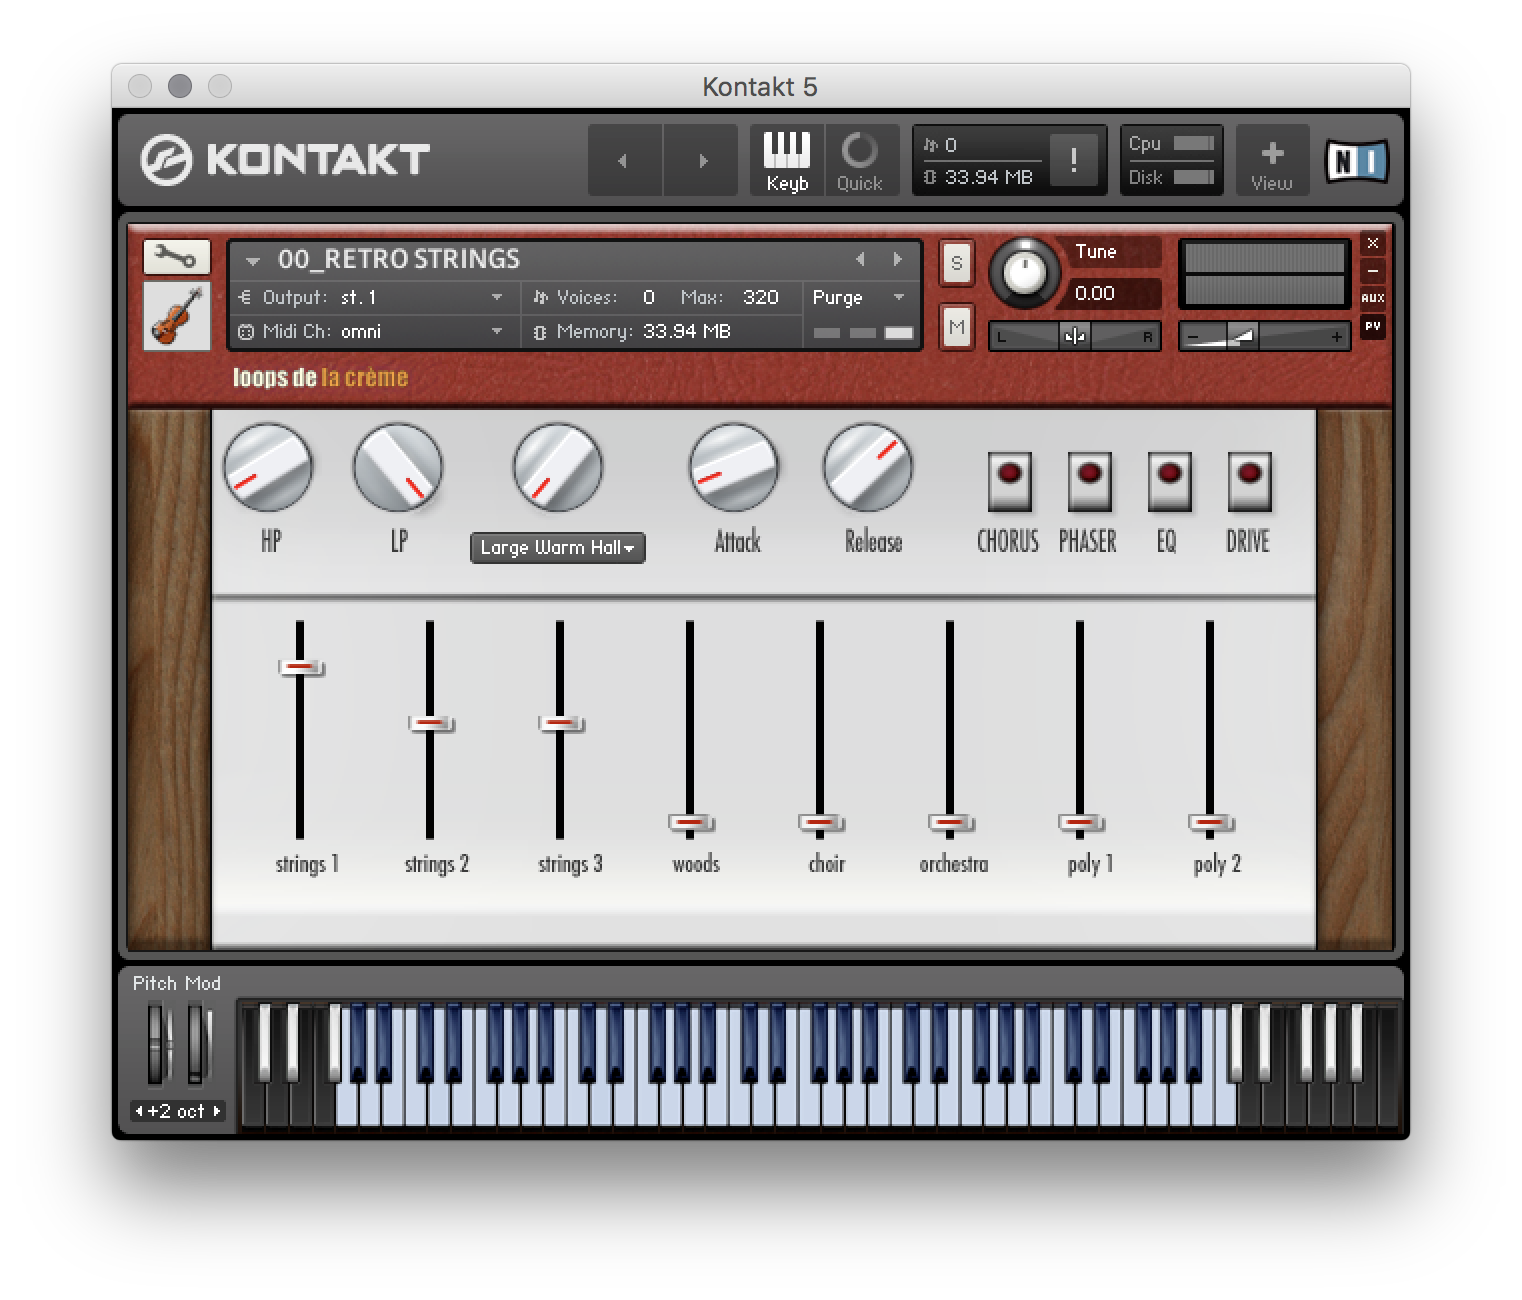Show the AUX send controls
Image resolution: width=1522 pixels, height=1300 pixels.
tap(1373, 298)
